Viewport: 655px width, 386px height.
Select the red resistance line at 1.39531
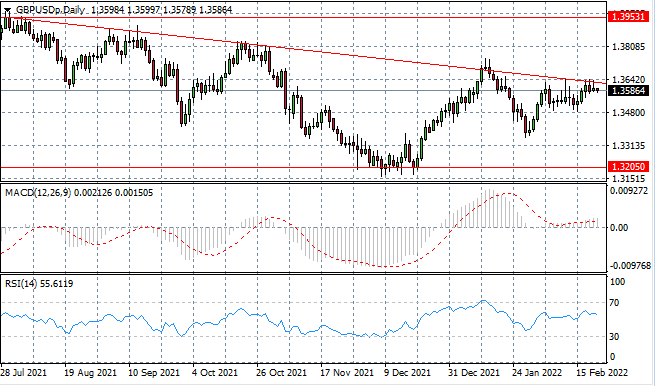point(303,18)
